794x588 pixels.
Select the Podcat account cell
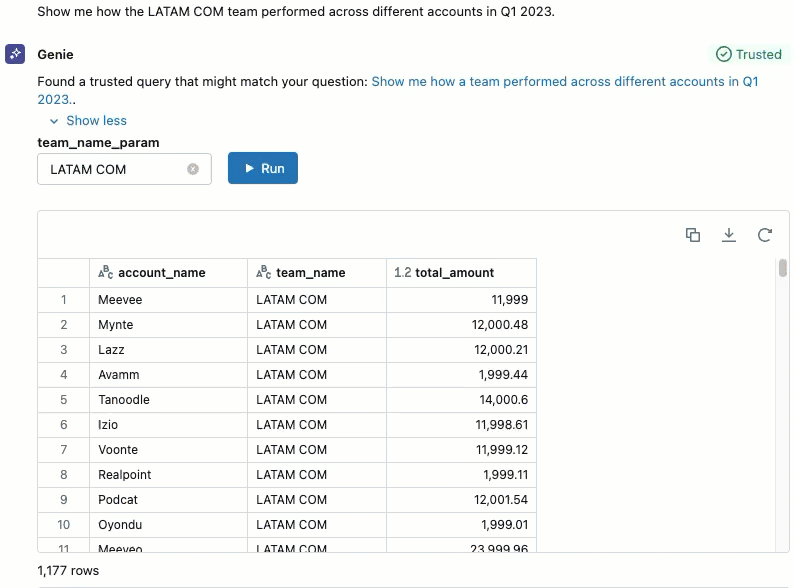(x=169, y=500)
